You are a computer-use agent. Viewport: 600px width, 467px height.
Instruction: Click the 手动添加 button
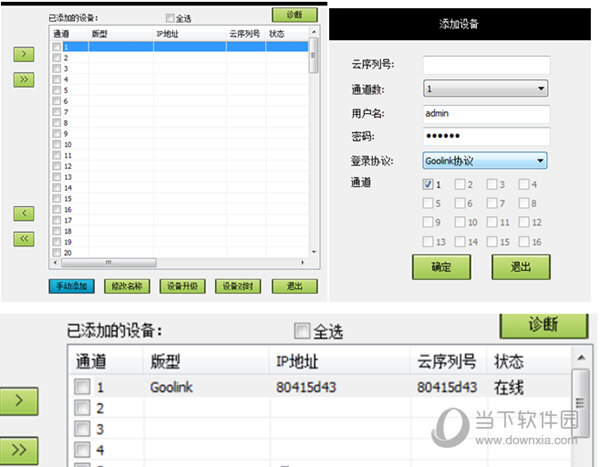click(x=72, y=286)
